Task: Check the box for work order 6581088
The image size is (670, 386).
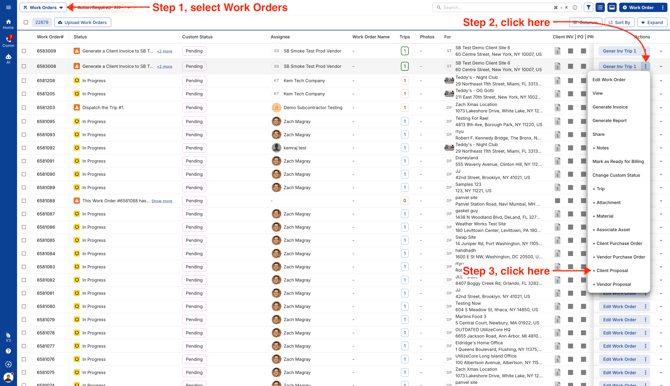Action: tap(24, 200)
